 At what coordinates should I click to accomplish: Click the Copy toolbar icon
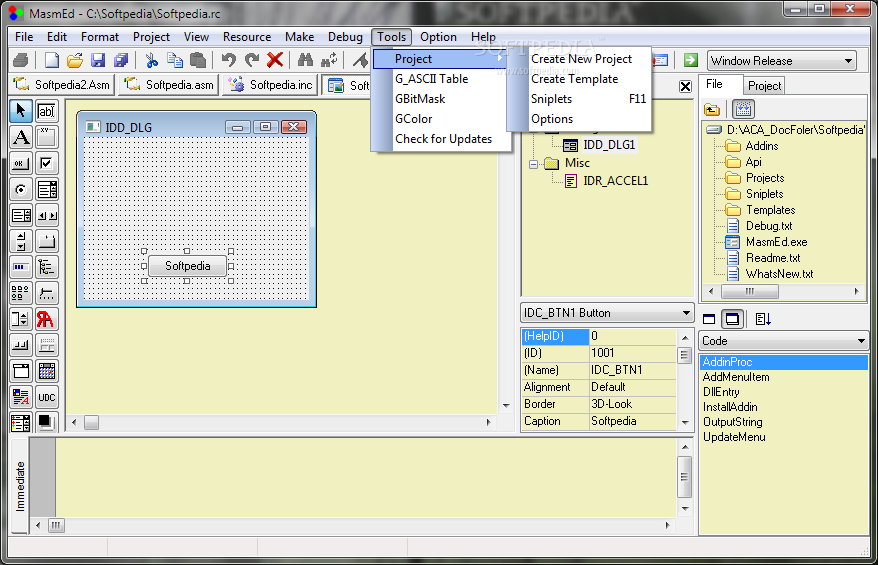(x=175, y=59)
